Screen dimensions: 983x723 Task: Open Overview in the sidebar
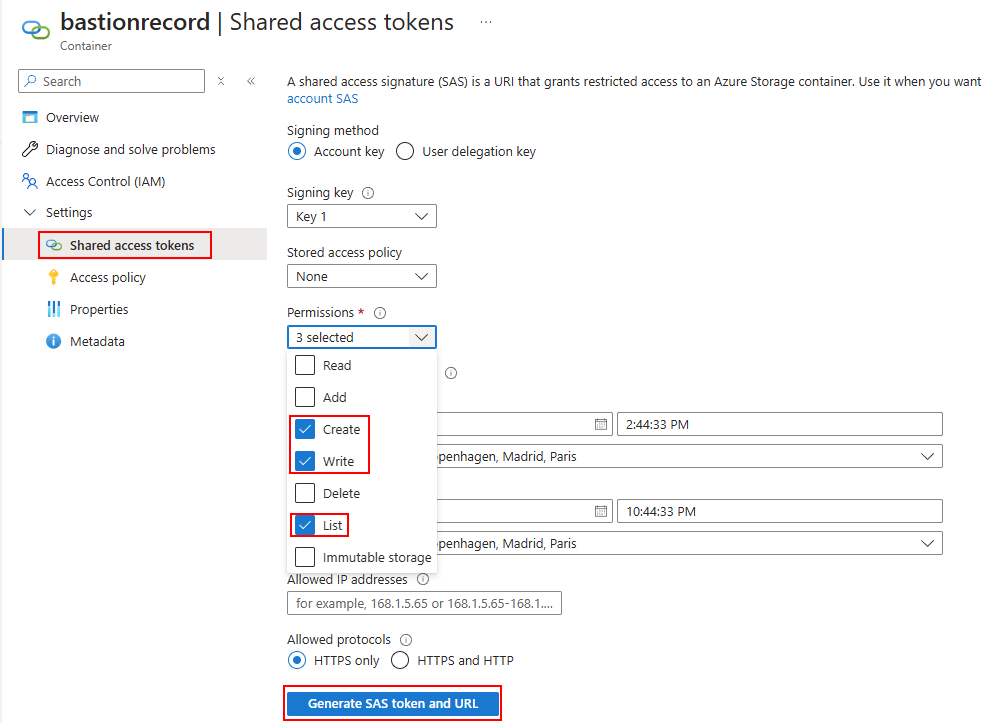[x=72, y=117]
